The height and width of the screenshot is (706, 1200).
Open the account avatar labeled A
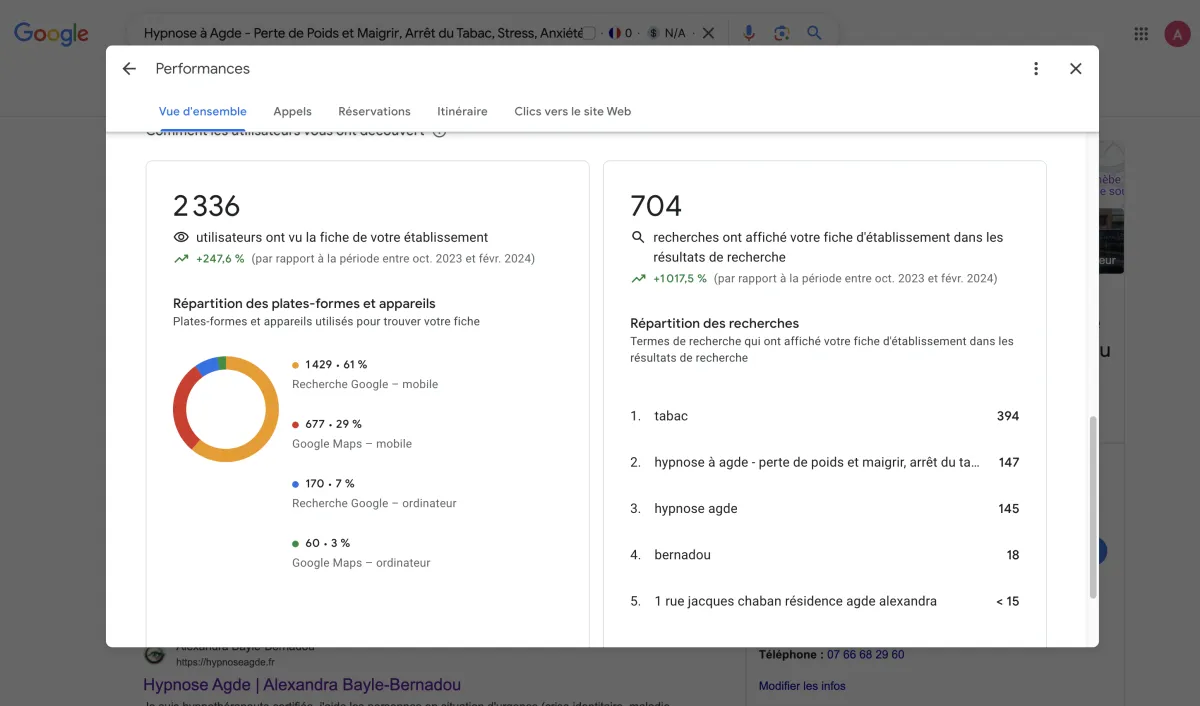1177,34
